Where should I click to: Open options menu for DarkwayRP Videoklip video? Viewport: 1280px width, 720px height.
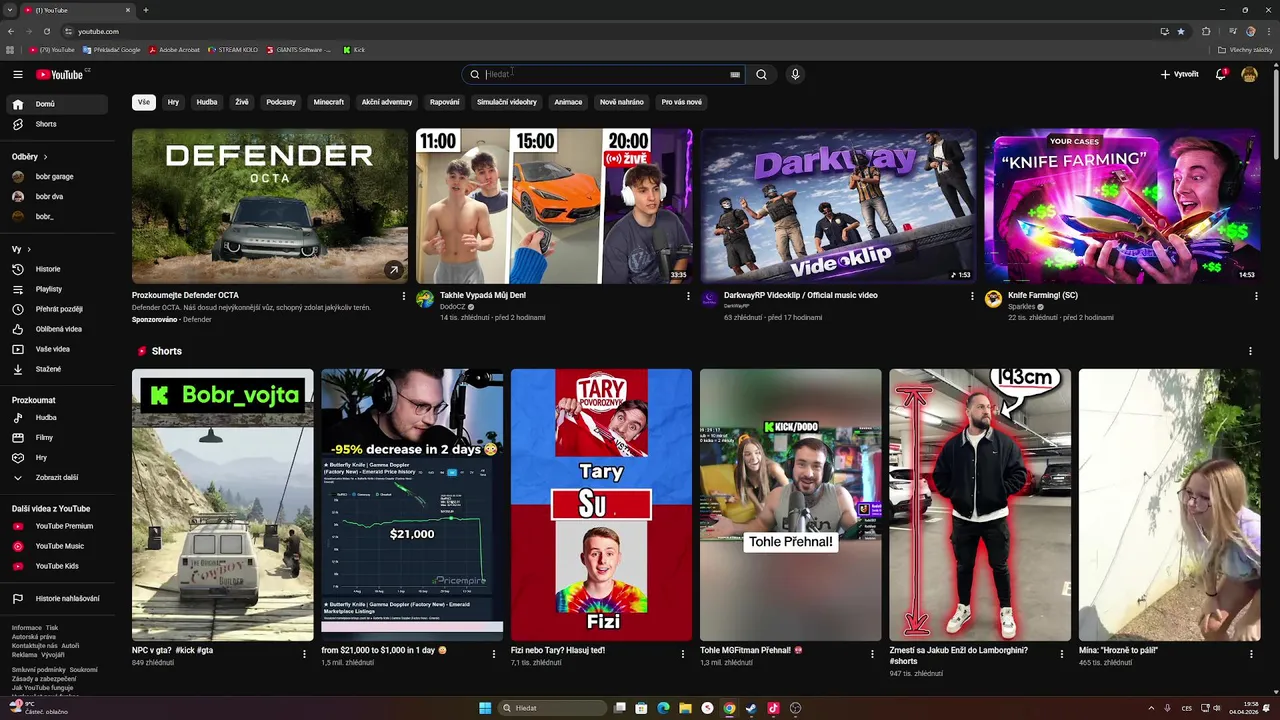[x=972, y=296]
